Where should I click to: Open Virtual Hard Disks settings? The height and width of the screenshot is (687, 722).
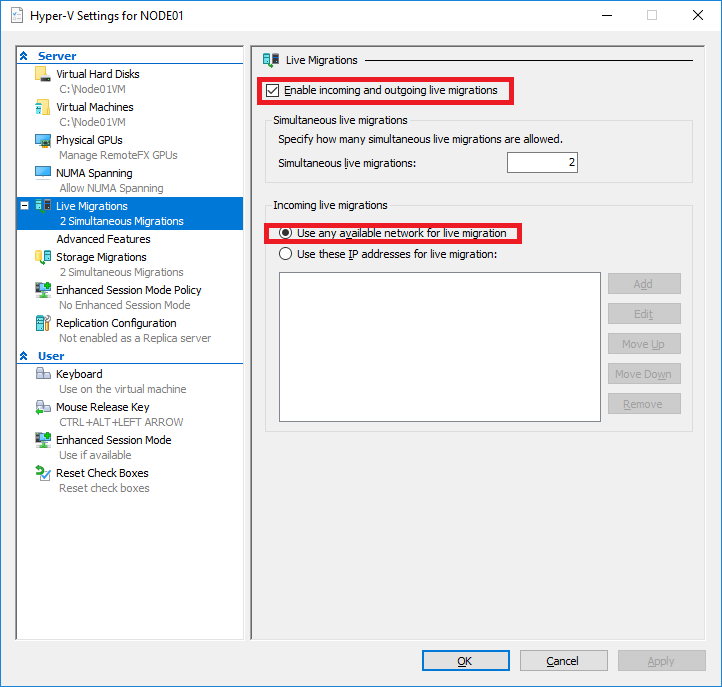(x=98, y=74)
